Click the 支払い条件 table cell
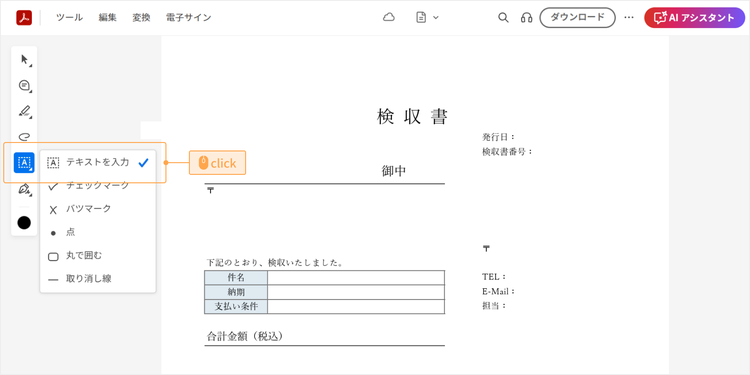The image size is (750, 375). [x=236, y=307]
